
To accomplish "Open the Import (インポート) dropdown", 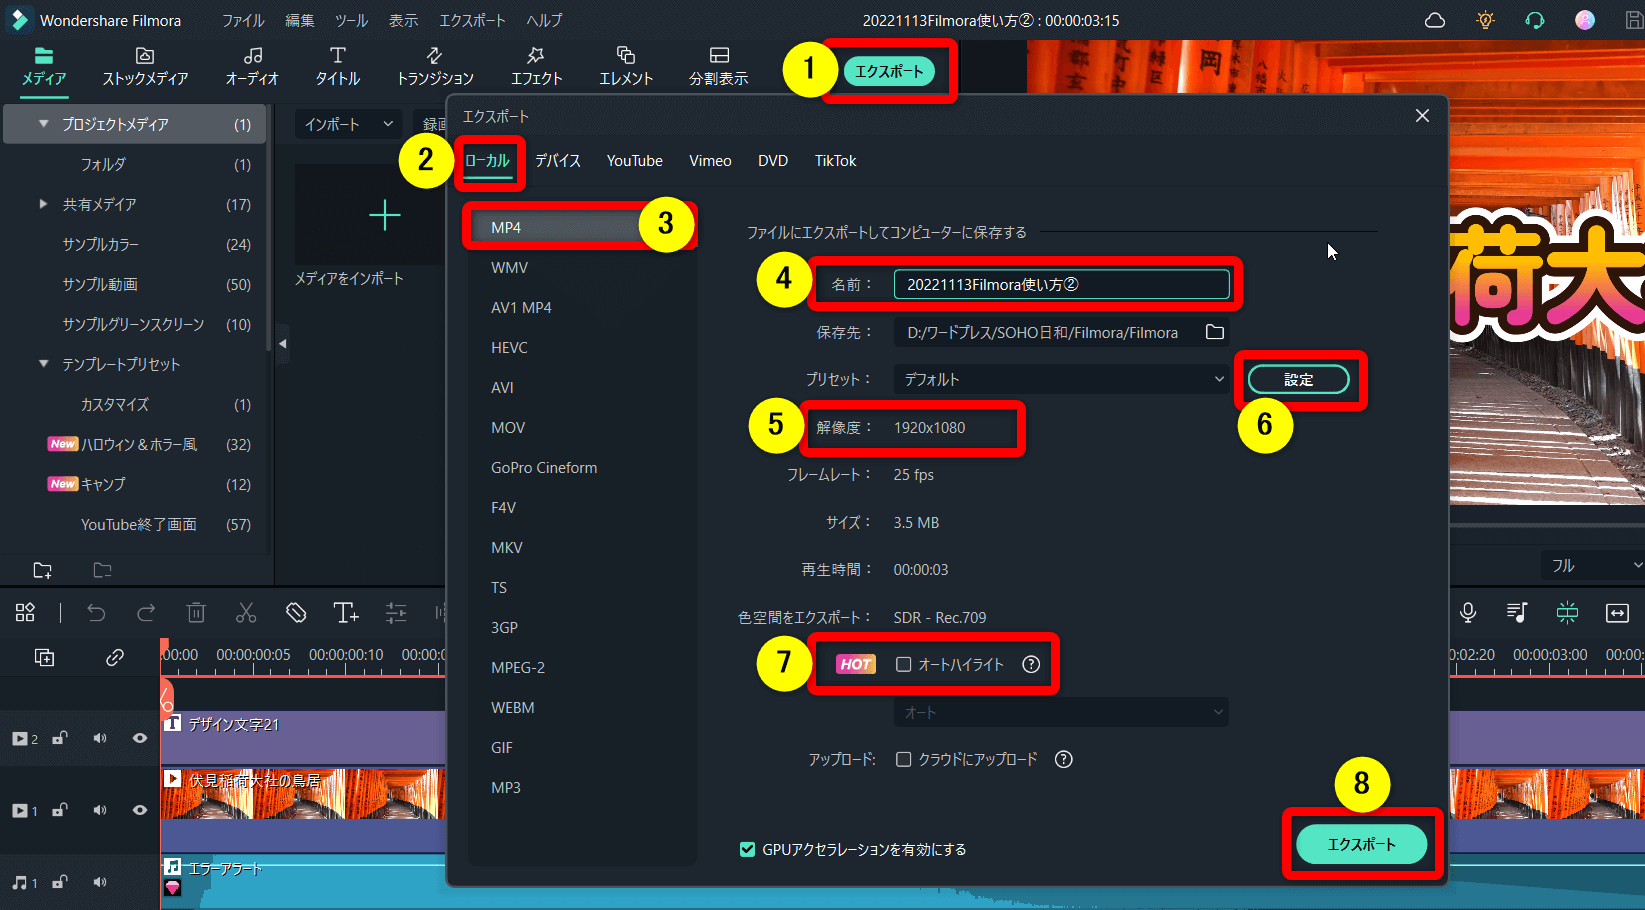I will pos(348,124).
